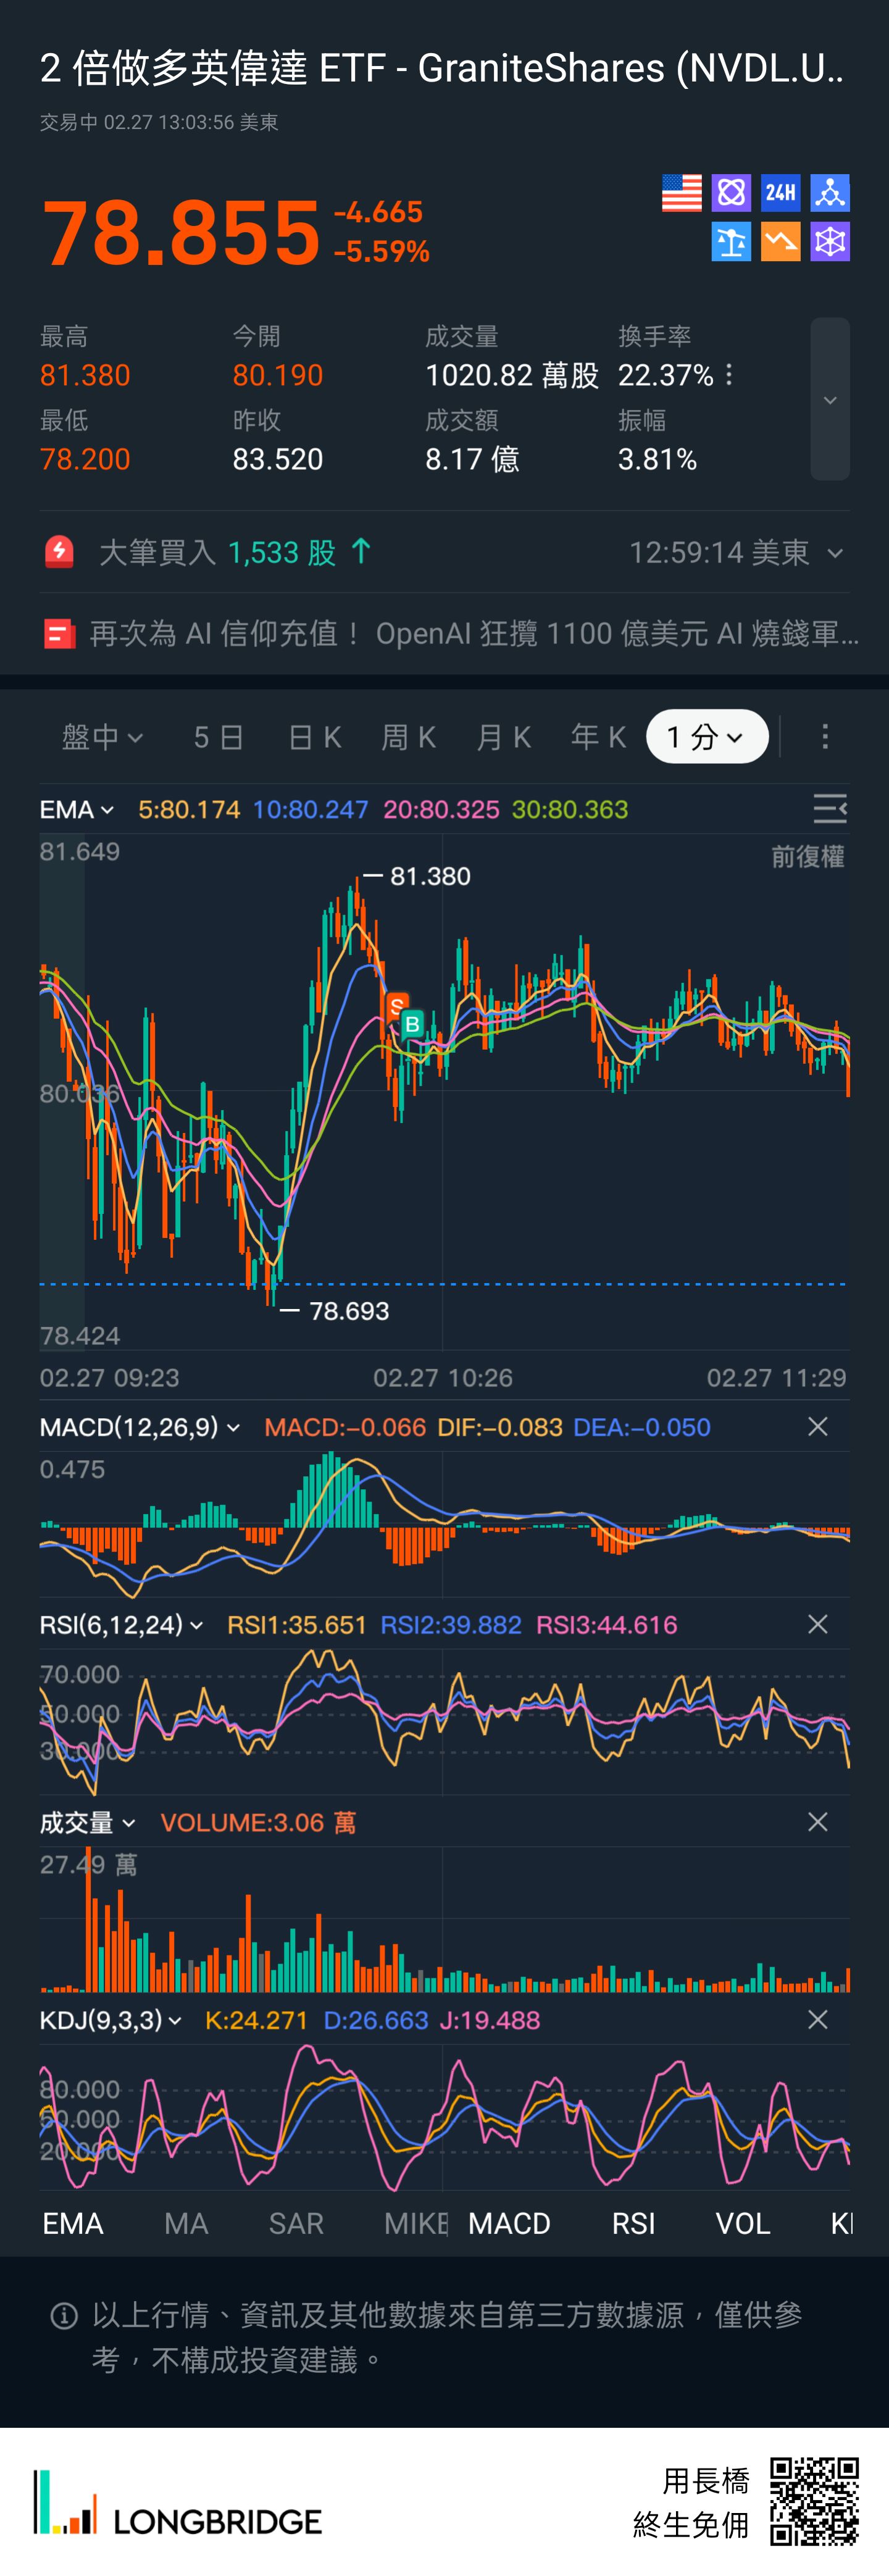The image size is (889, 2576).
Task: Tap the US flag market icon
Action: pos(681,193)
